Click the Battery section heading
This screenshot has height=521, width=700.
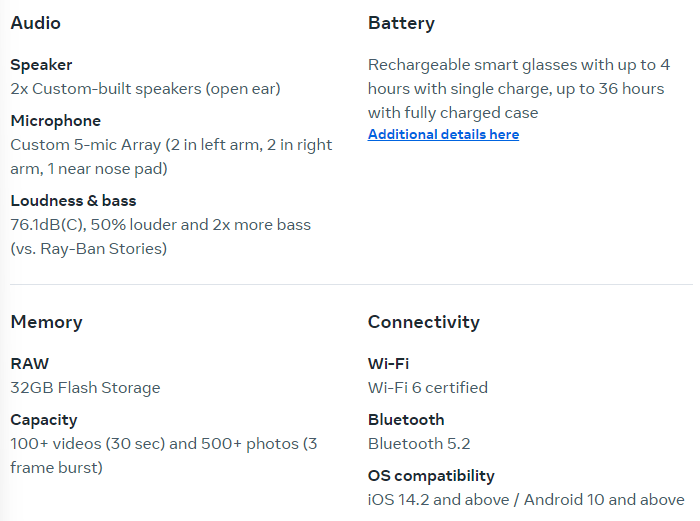[401, 23]
